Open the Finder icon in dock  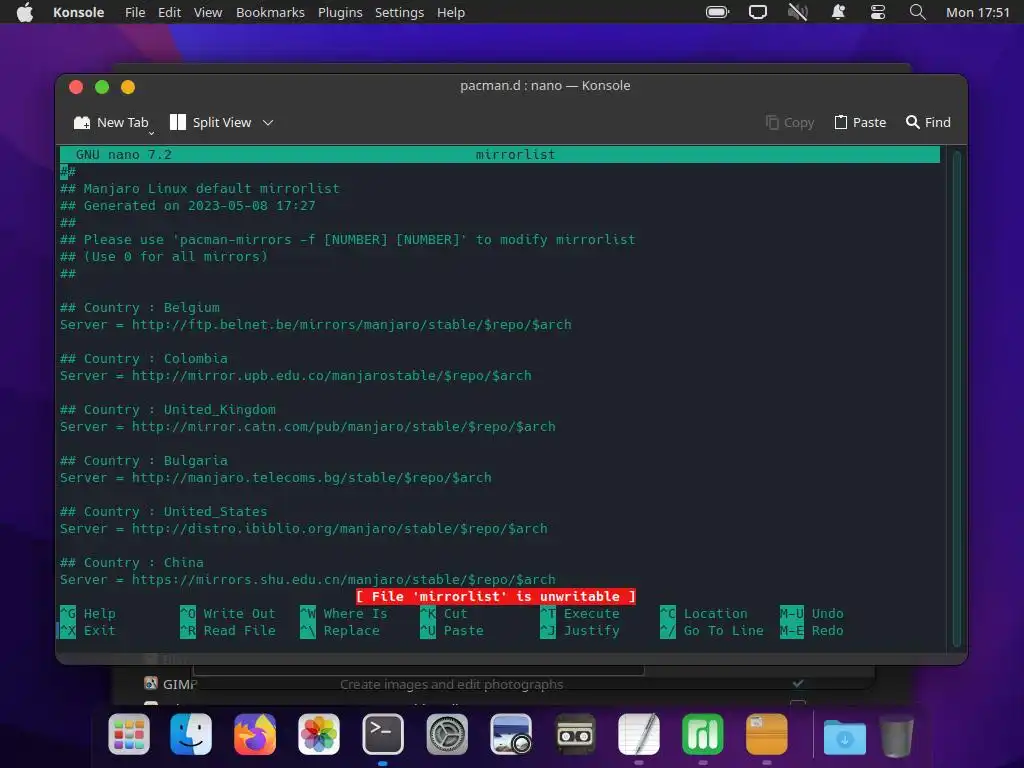click(x=191, y=734)
